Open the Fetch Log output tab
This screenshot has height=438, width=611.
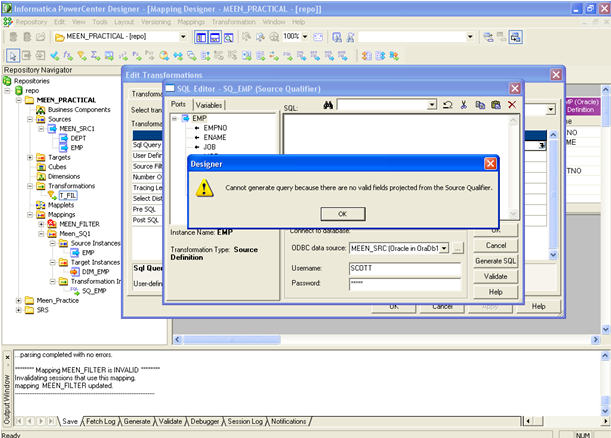tap(101, 421)
